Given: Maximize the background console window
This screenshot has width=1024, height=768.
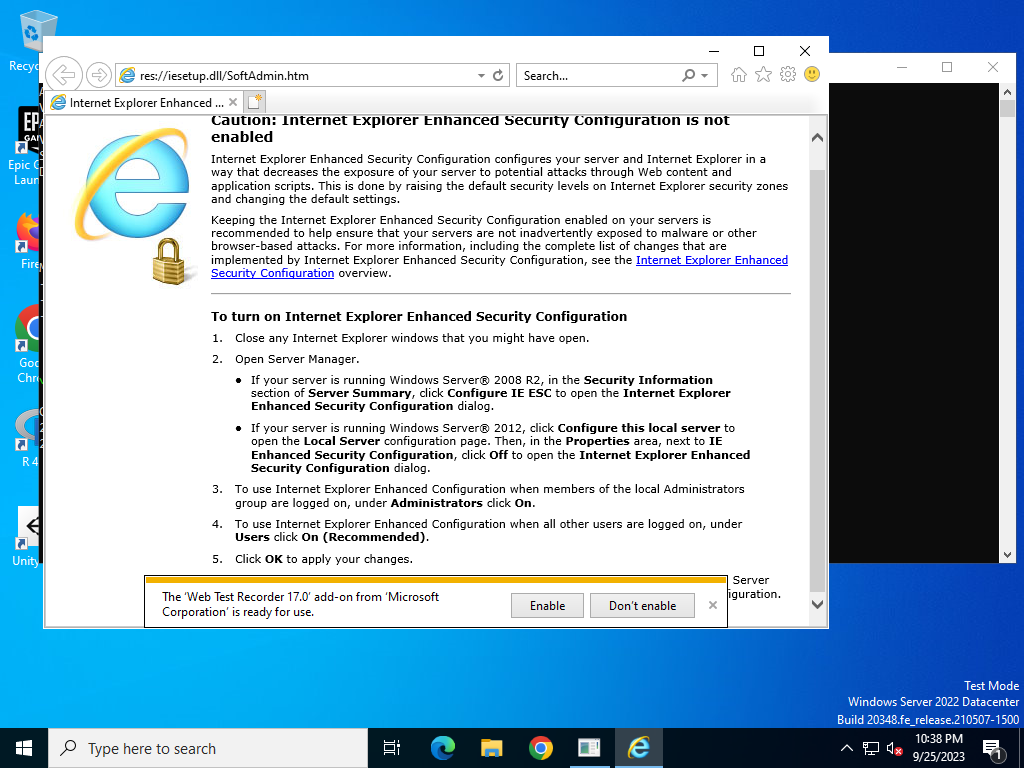Looking at the screenshot, I should pyautogui.click(x=947, y=67).
